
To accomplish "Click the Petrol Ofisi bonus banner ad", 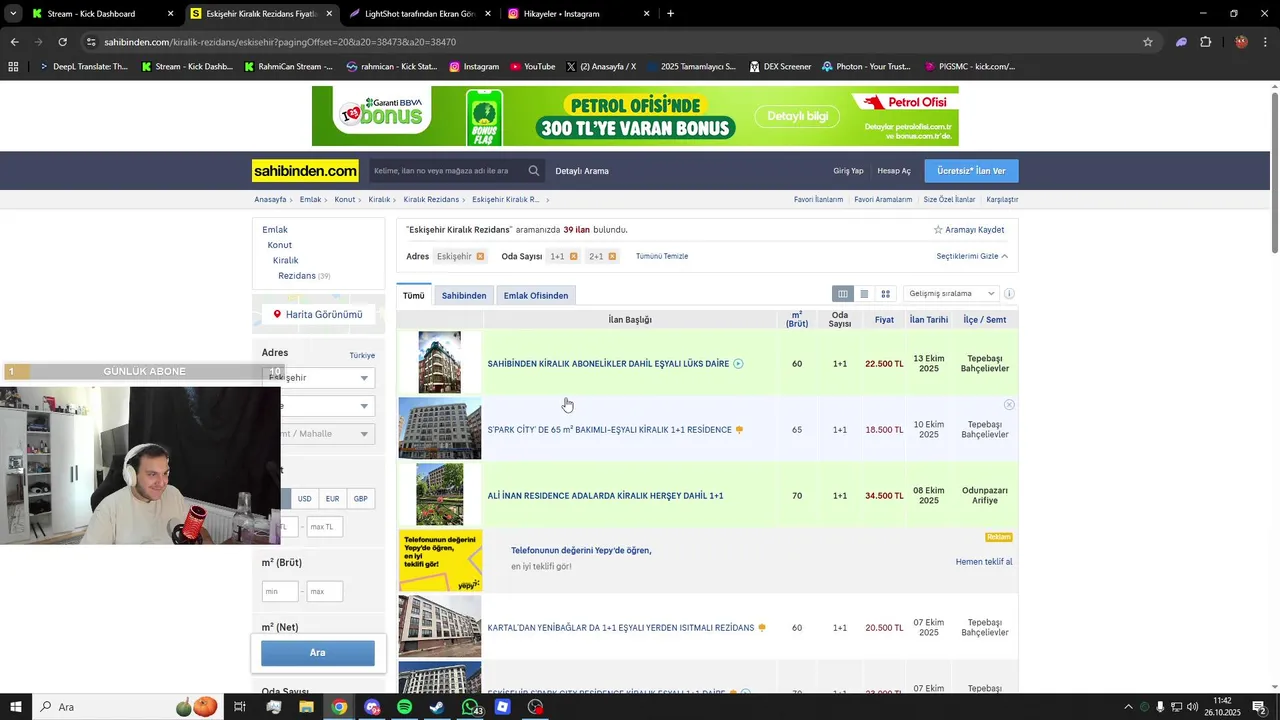I will pos(635,116).
